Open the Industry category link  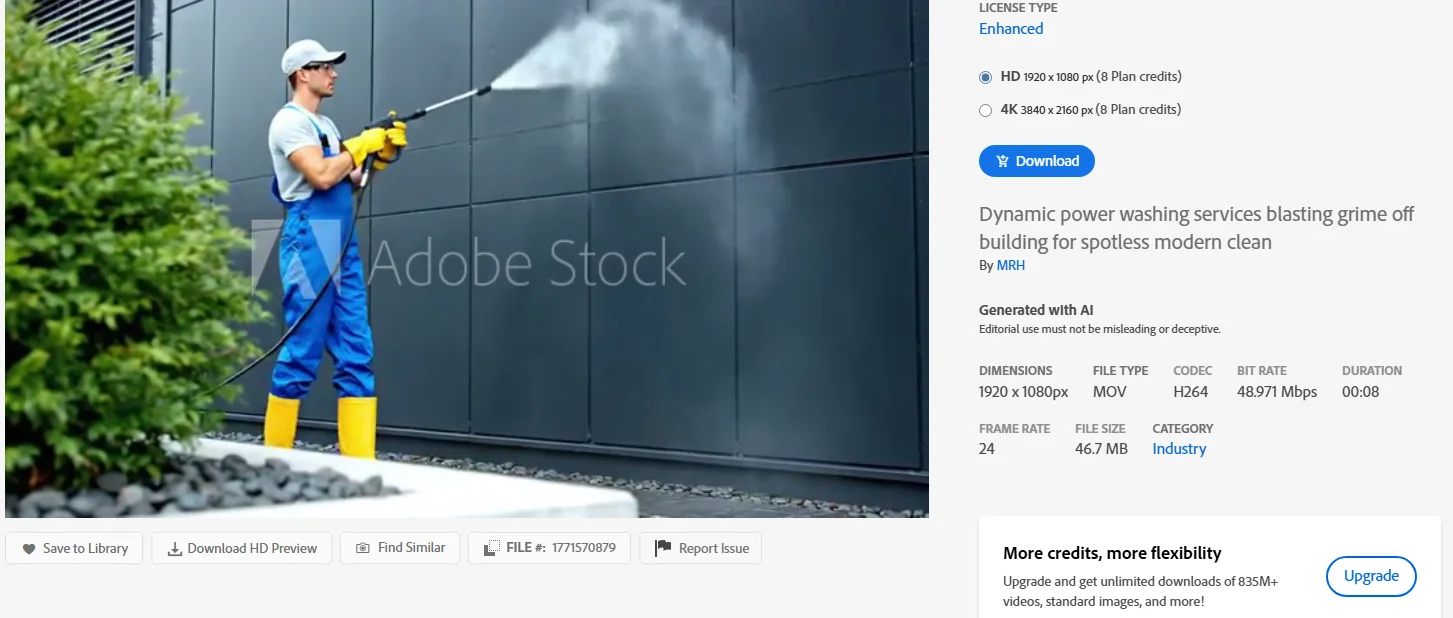click(x=1179, y=449)
